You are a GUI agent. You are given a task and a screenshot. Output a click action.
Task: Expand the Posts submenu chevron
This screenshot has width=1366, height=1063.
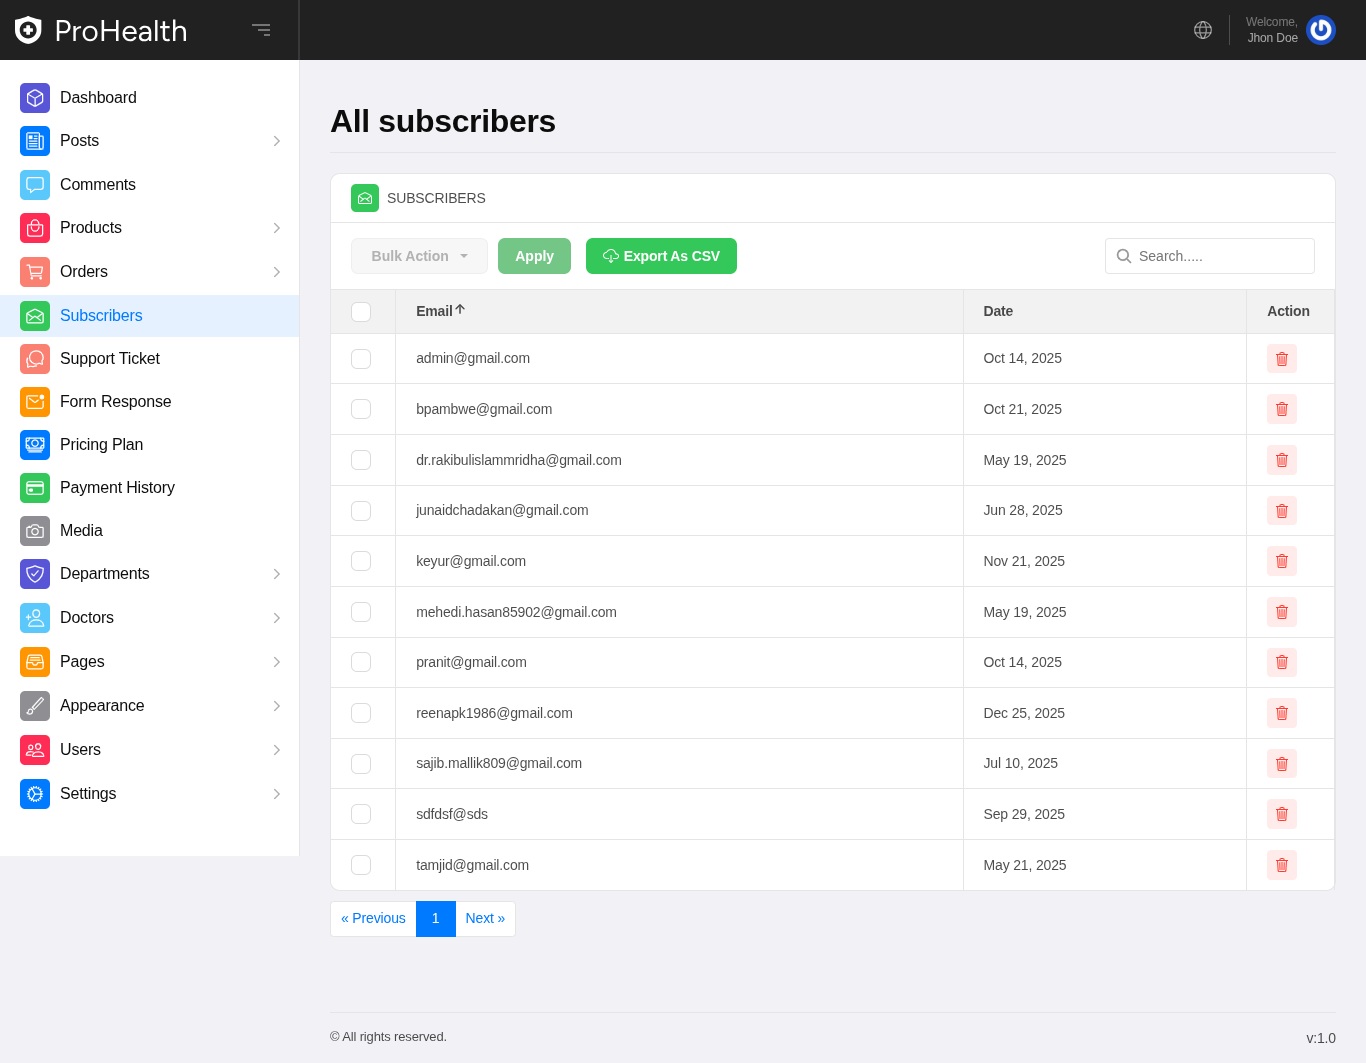pyautogui.click(x=276, y=141)
